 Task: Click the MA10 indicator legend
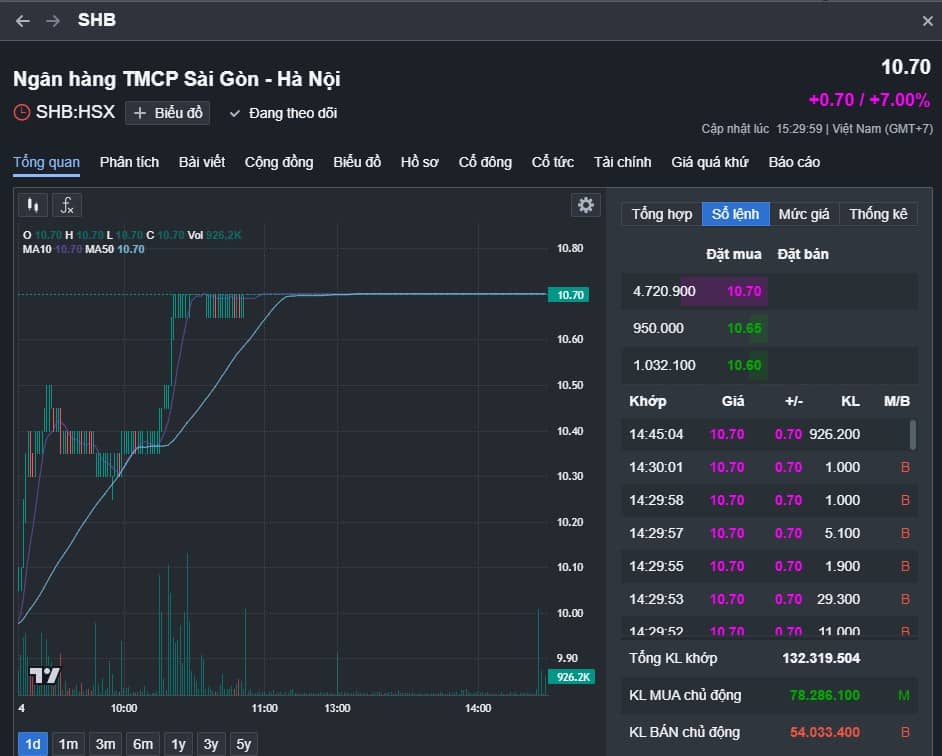pyautogui.click(x=52, y=249)
